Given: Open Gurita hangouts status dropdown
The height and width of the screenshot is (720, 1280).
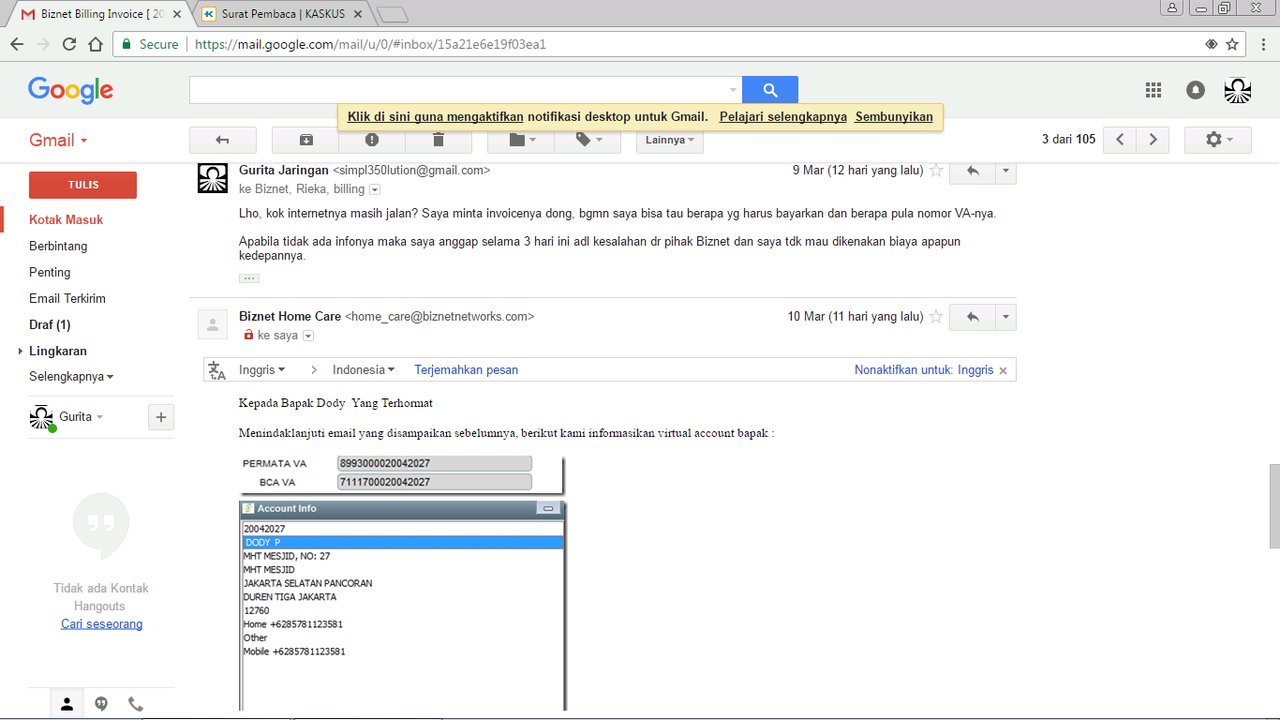Looking at the screenshot, I should pyautogui.click(x=81, y=417).
